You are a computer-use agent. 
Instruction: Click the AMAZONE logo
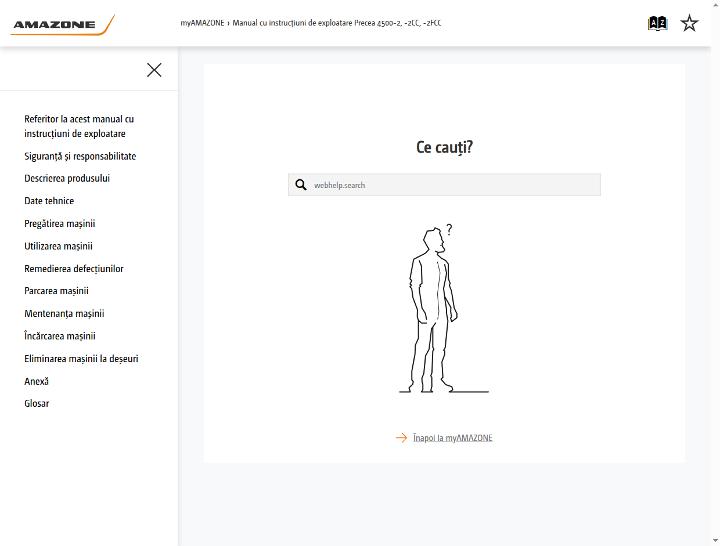62,25
